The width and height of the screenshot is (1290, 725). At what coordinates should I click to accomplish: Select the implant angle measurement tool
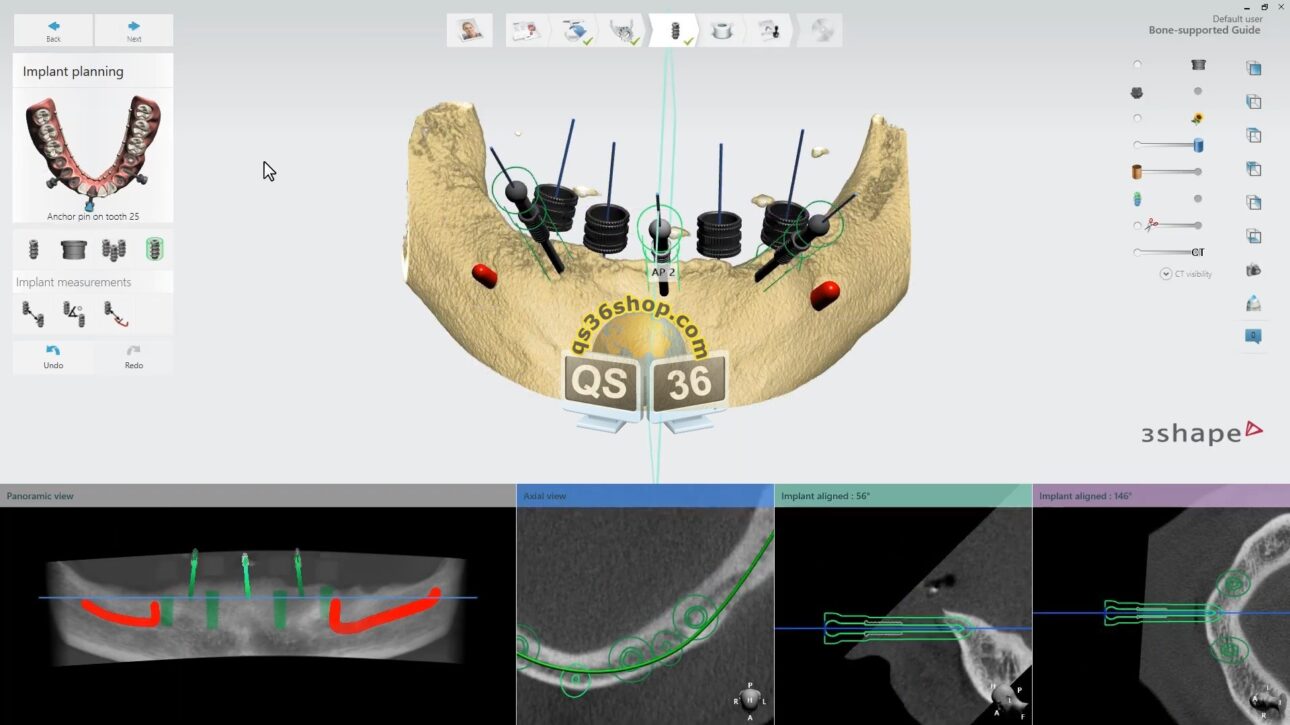coord(73,313)
